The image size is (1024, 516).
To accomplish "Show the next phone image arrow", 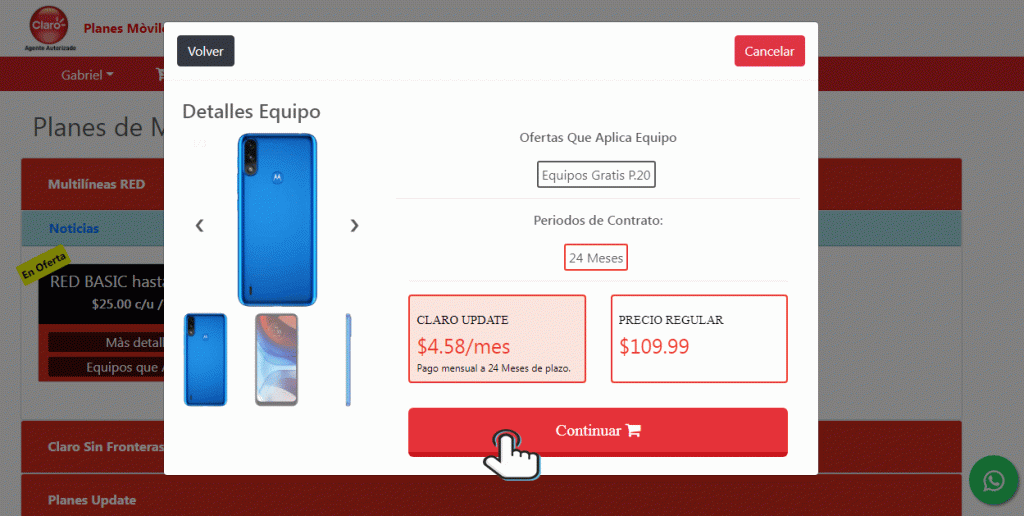I will point(354,225).
